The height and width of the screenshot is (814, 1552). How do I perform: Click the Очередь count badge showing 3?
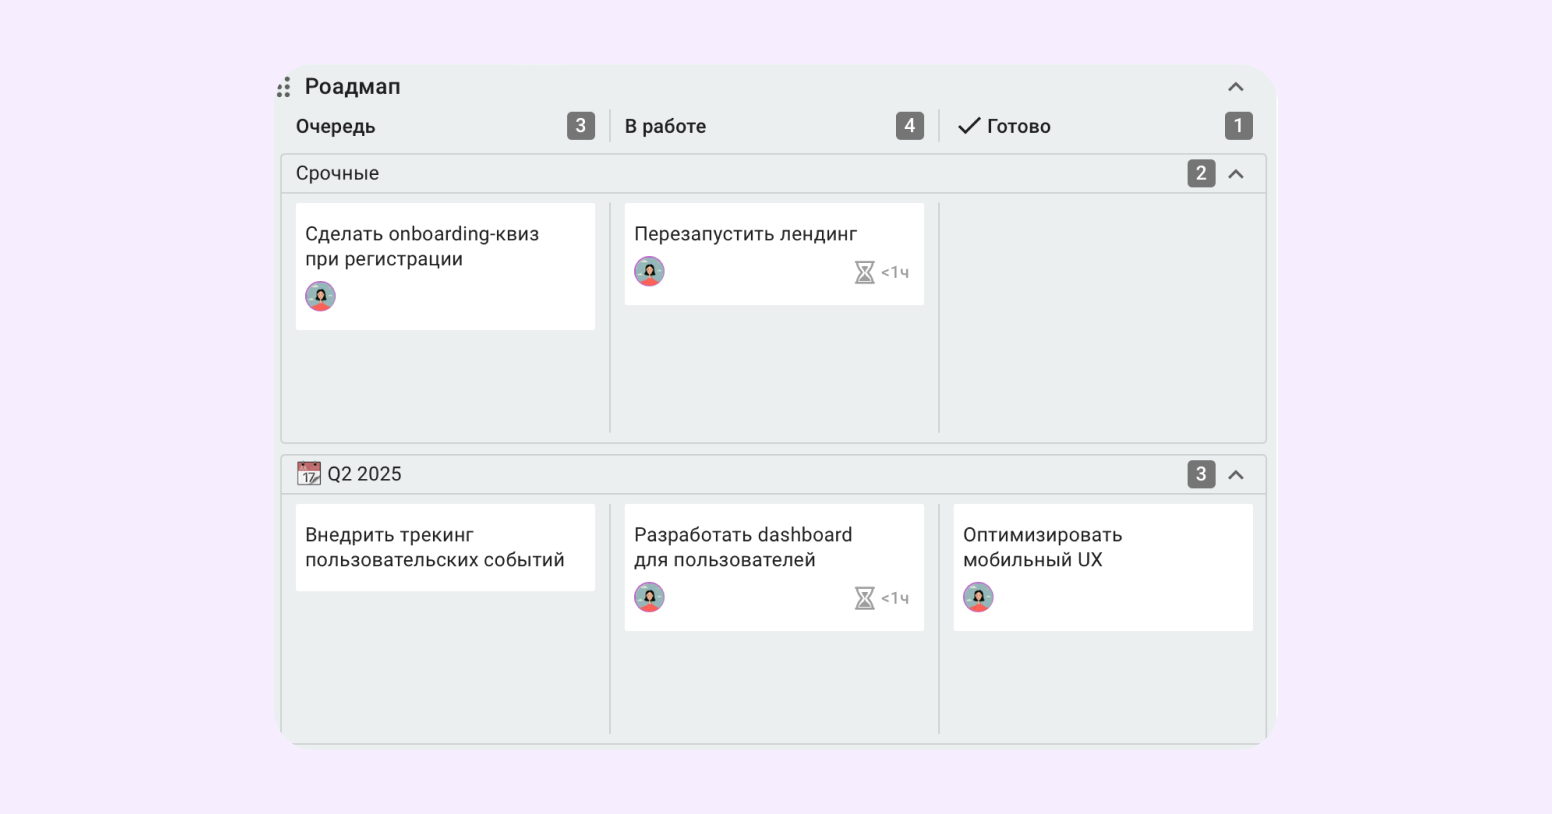point(581,126)
